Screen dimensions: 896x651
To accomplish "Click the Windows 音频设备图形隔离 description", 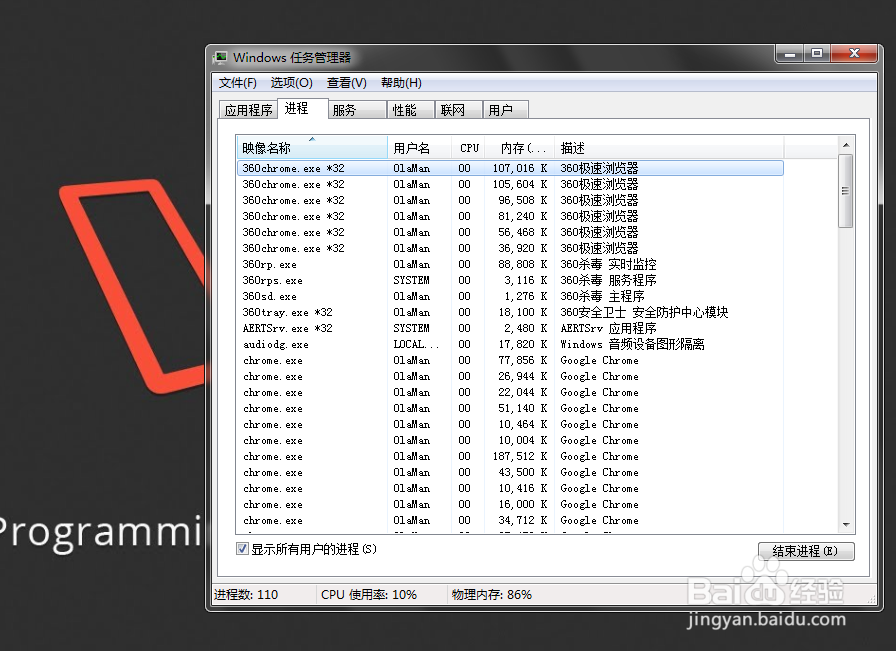I will point(632,344).
